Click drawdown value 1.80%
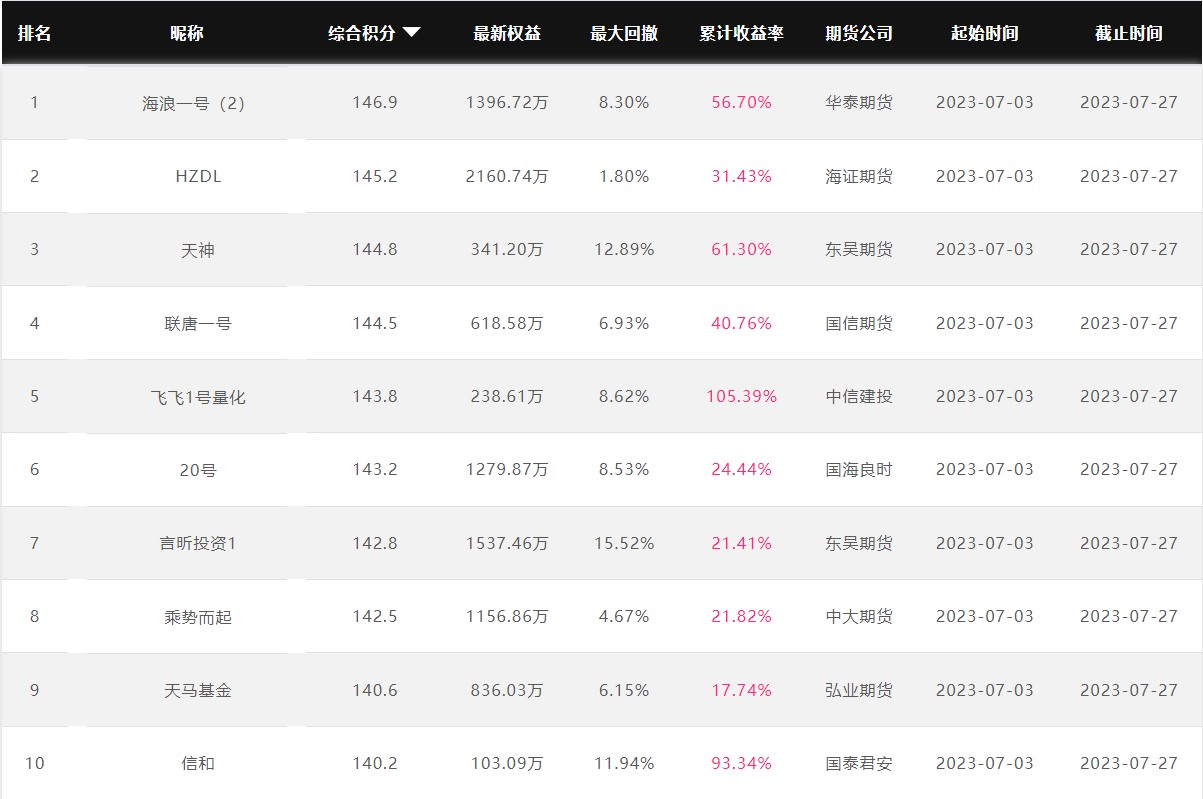Image resolution: width=1203 pixels, height=799 pixels. (x=624, y=176)
